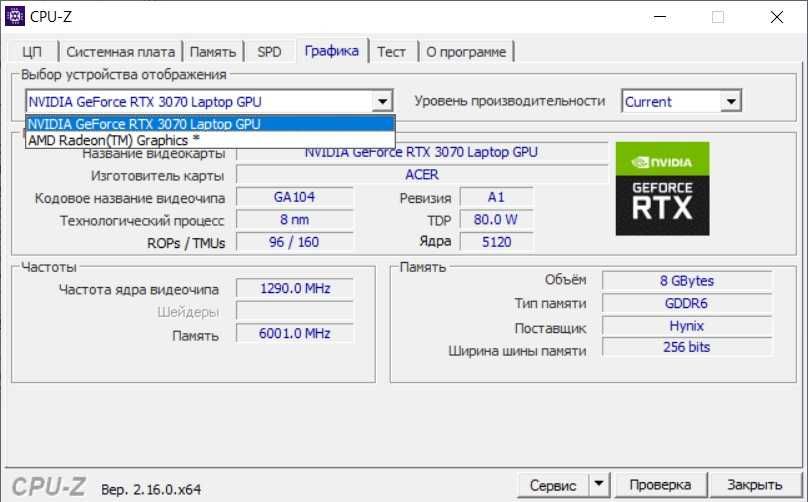Click the ROPs/TMUs value 96 / 160
This screenshot has height=502, width=808.
coord(295,242)
